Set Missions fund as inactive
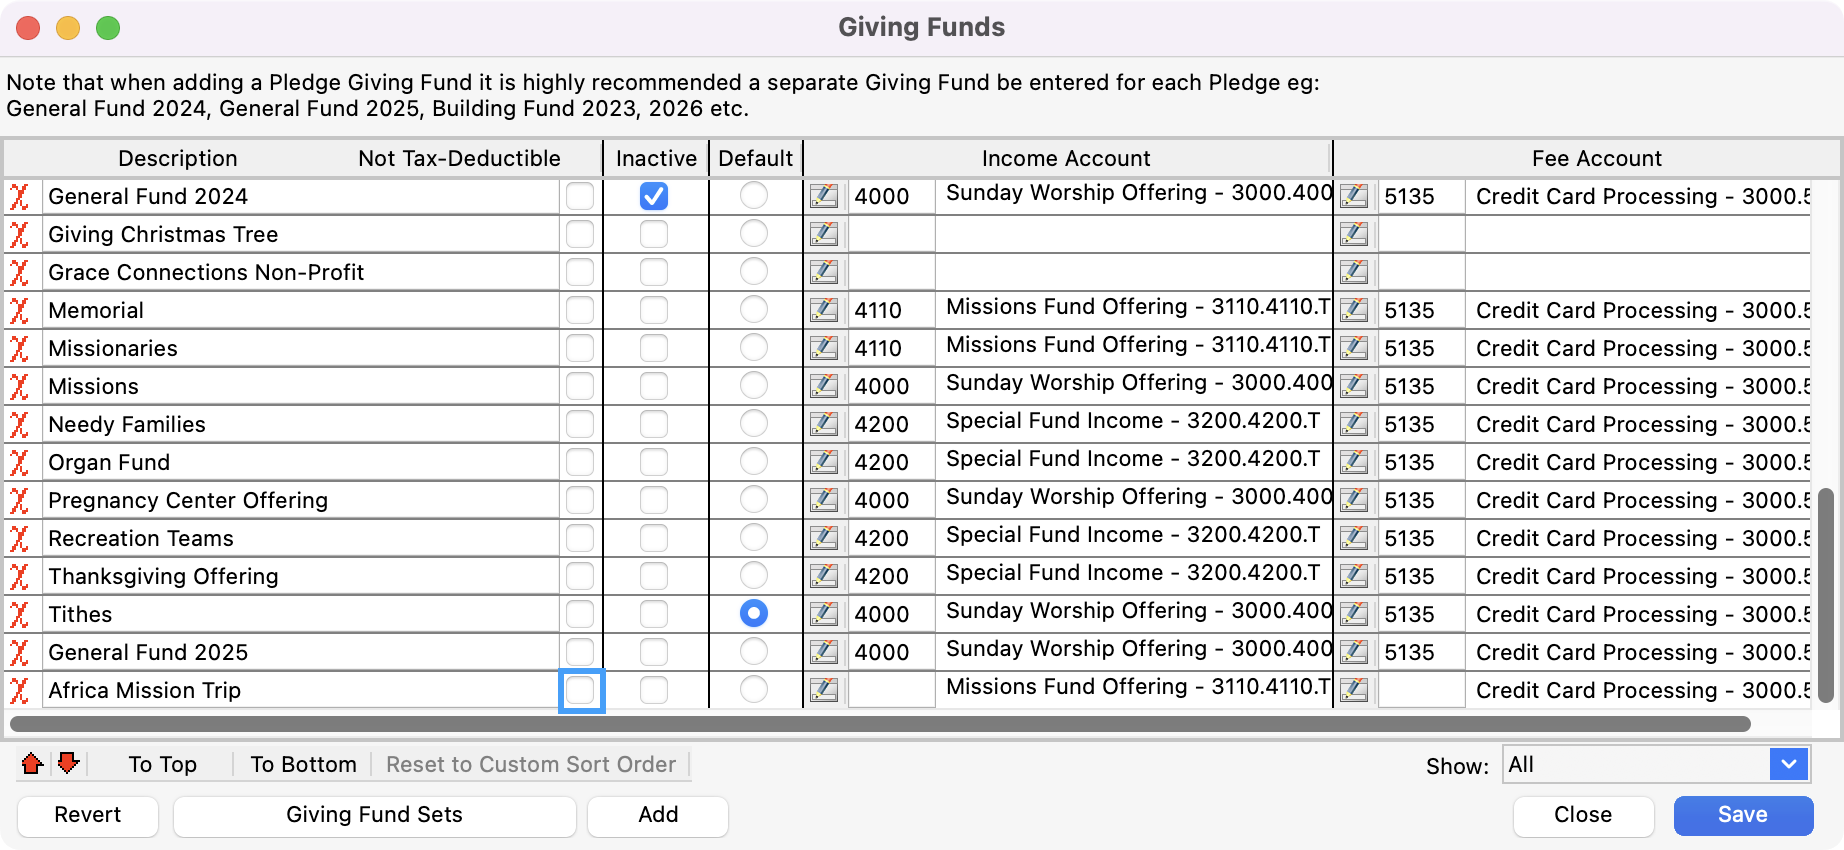Screen dimensions: 1844x850 coord(654,386)
